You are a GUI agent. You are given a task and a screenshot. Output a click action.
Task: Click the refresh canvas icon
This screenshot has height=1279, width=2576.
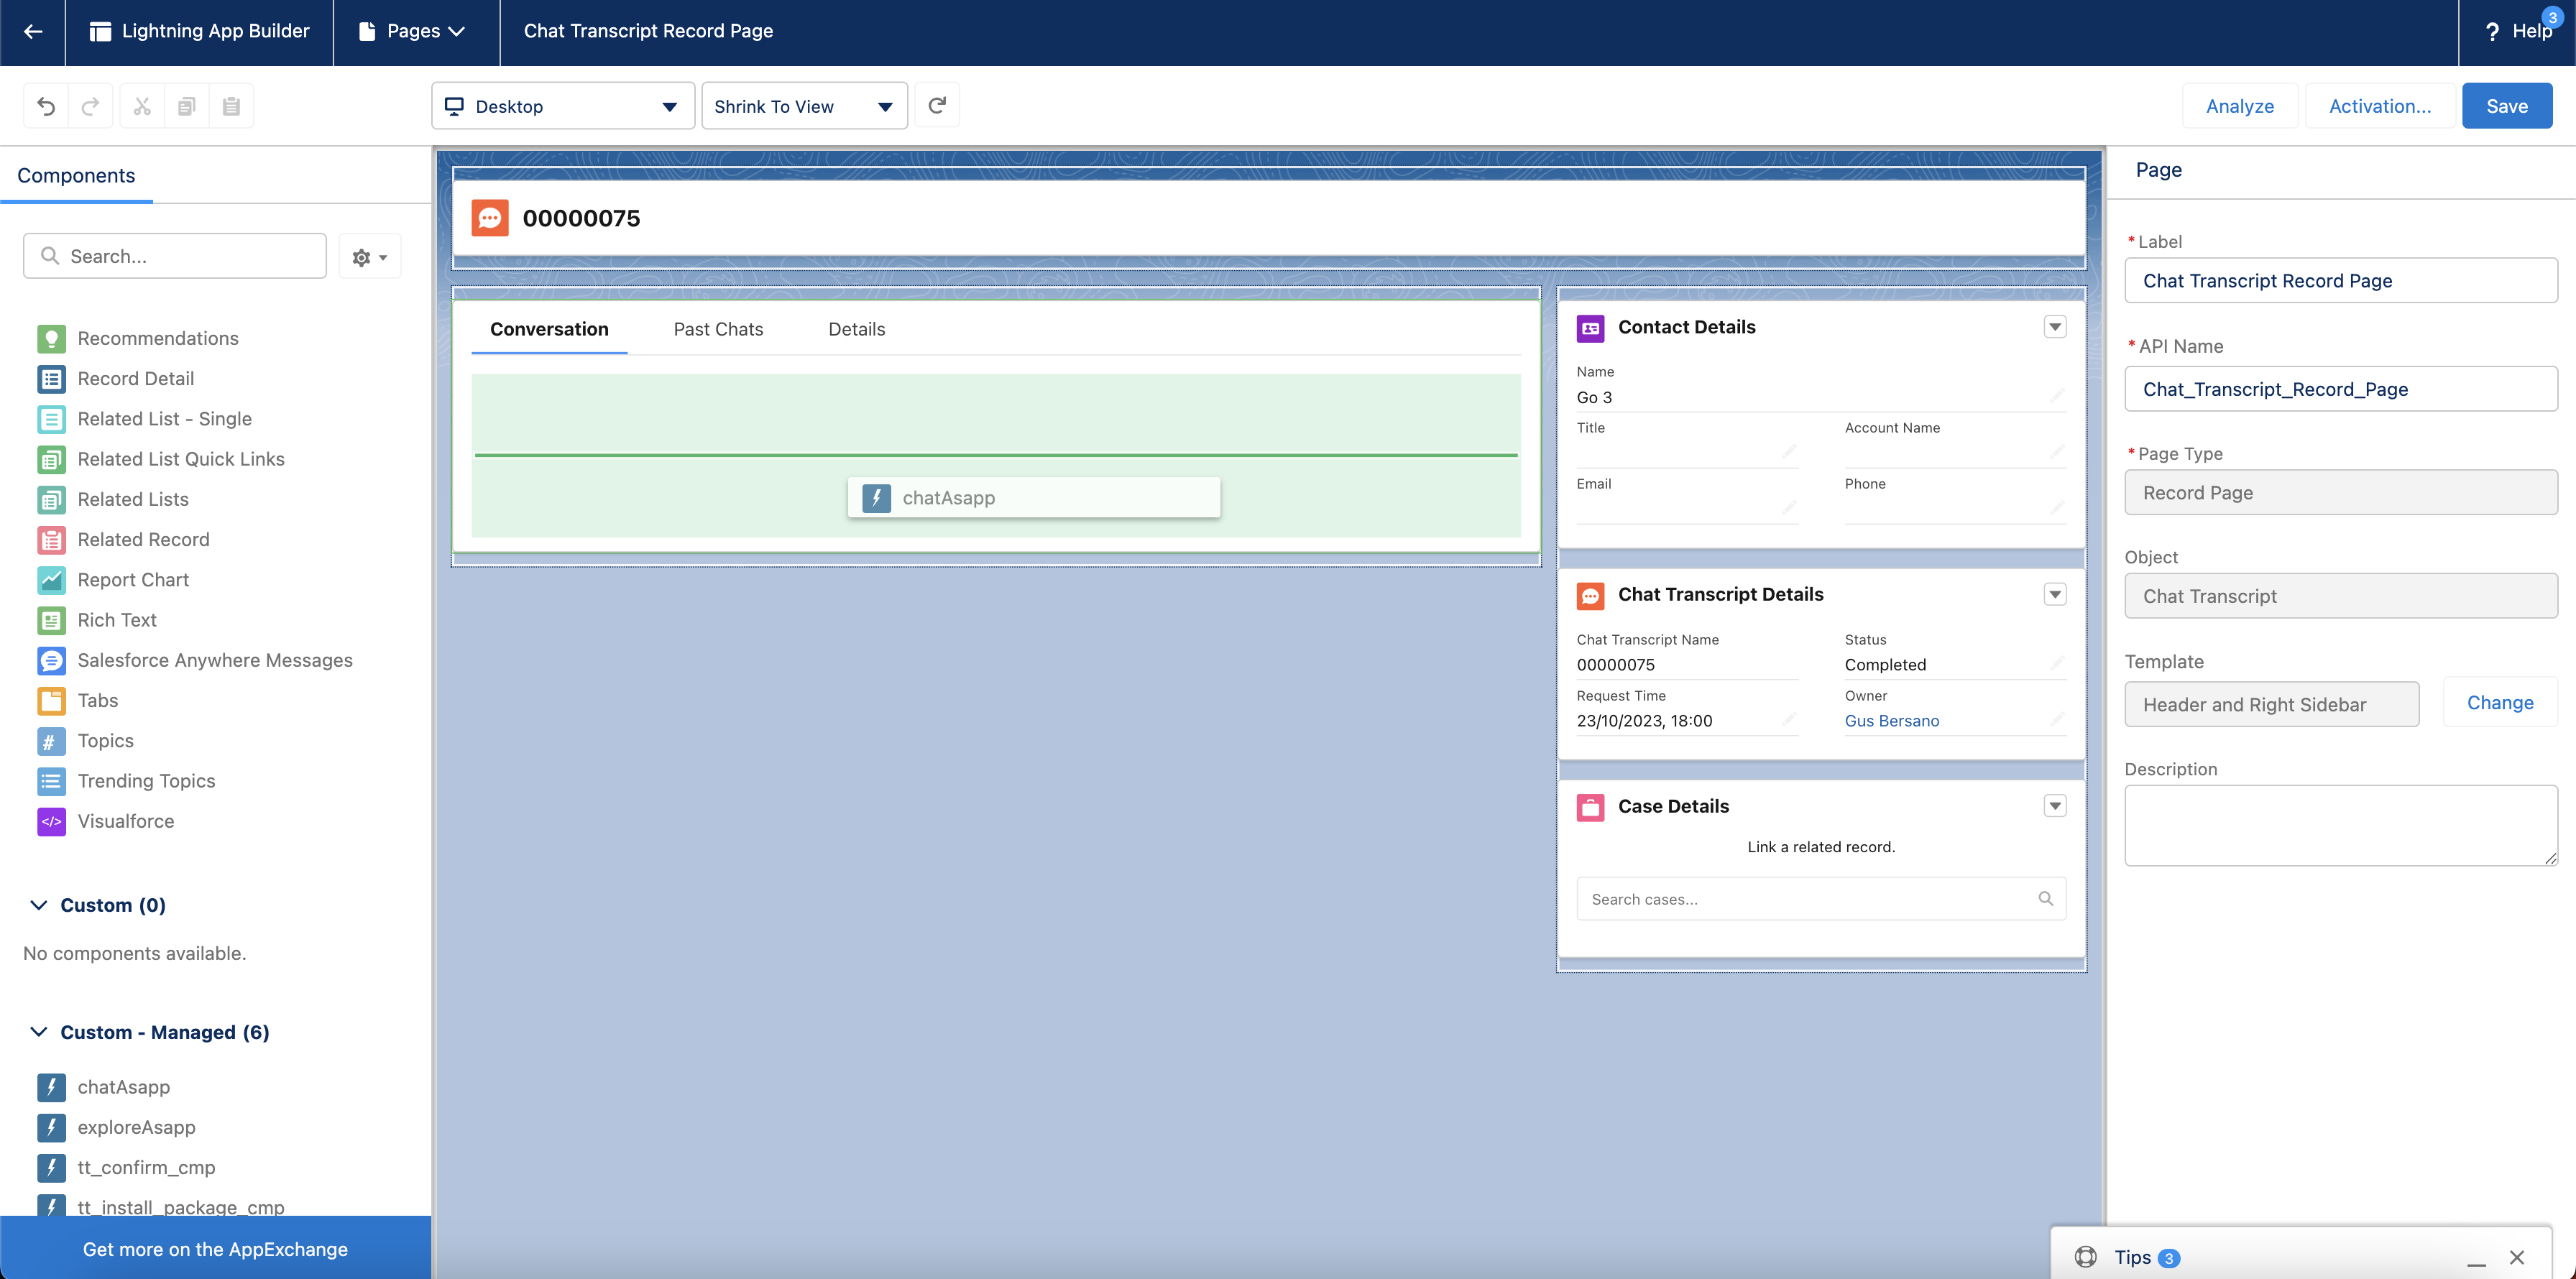tap(937, 105)
